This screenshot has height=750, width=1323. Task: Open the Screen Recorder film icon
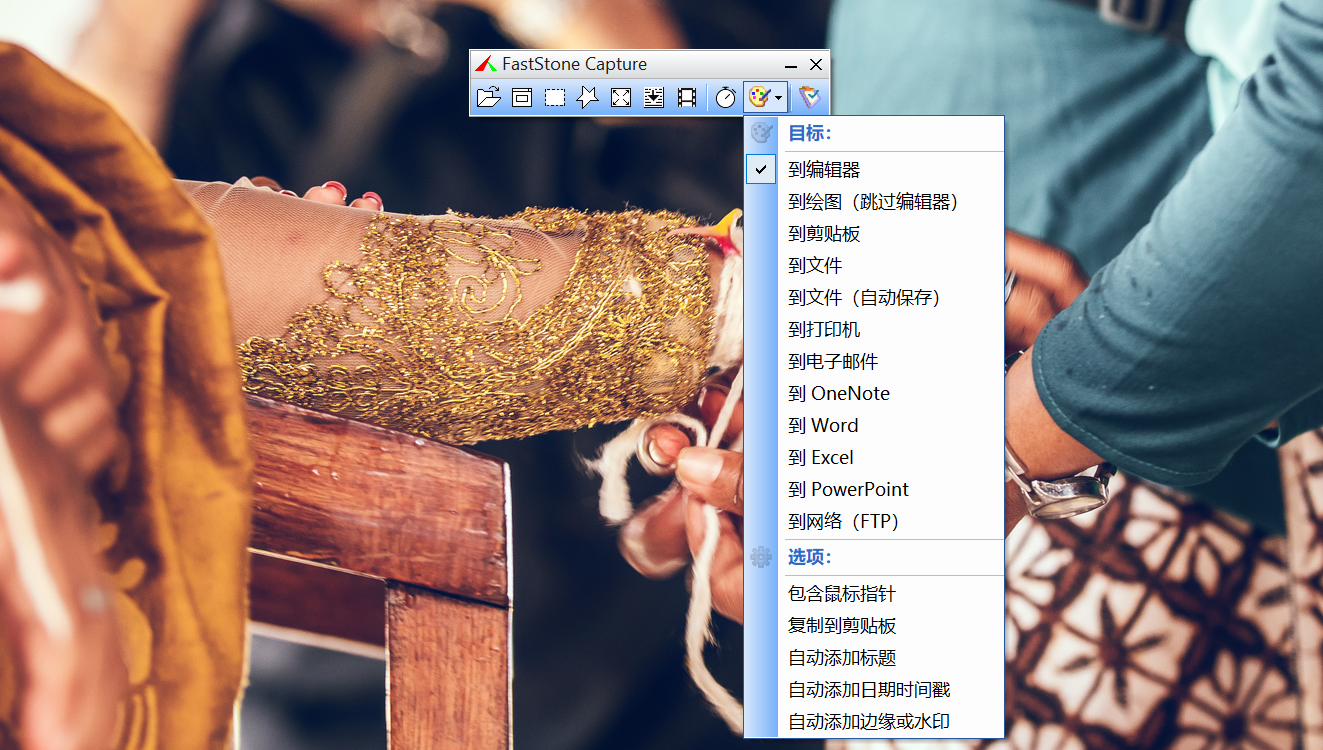click(x=687, y=97)
